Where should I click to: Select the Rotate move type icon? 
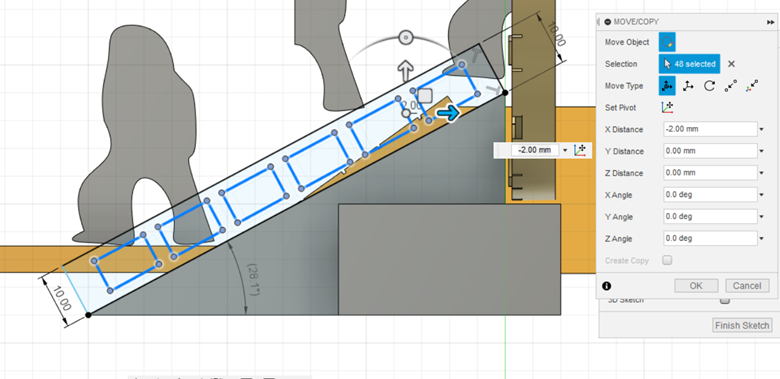pos(709,86)
